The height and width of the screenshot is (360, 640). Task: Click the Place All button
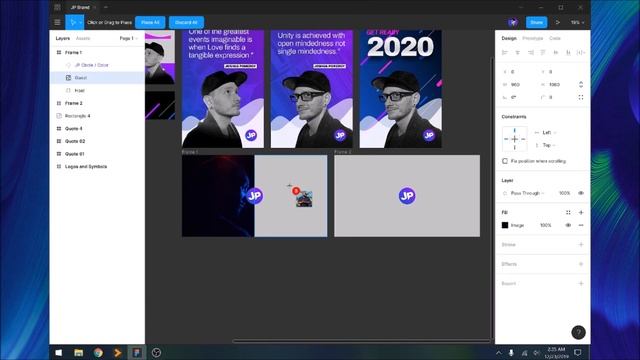click(150, 22)
